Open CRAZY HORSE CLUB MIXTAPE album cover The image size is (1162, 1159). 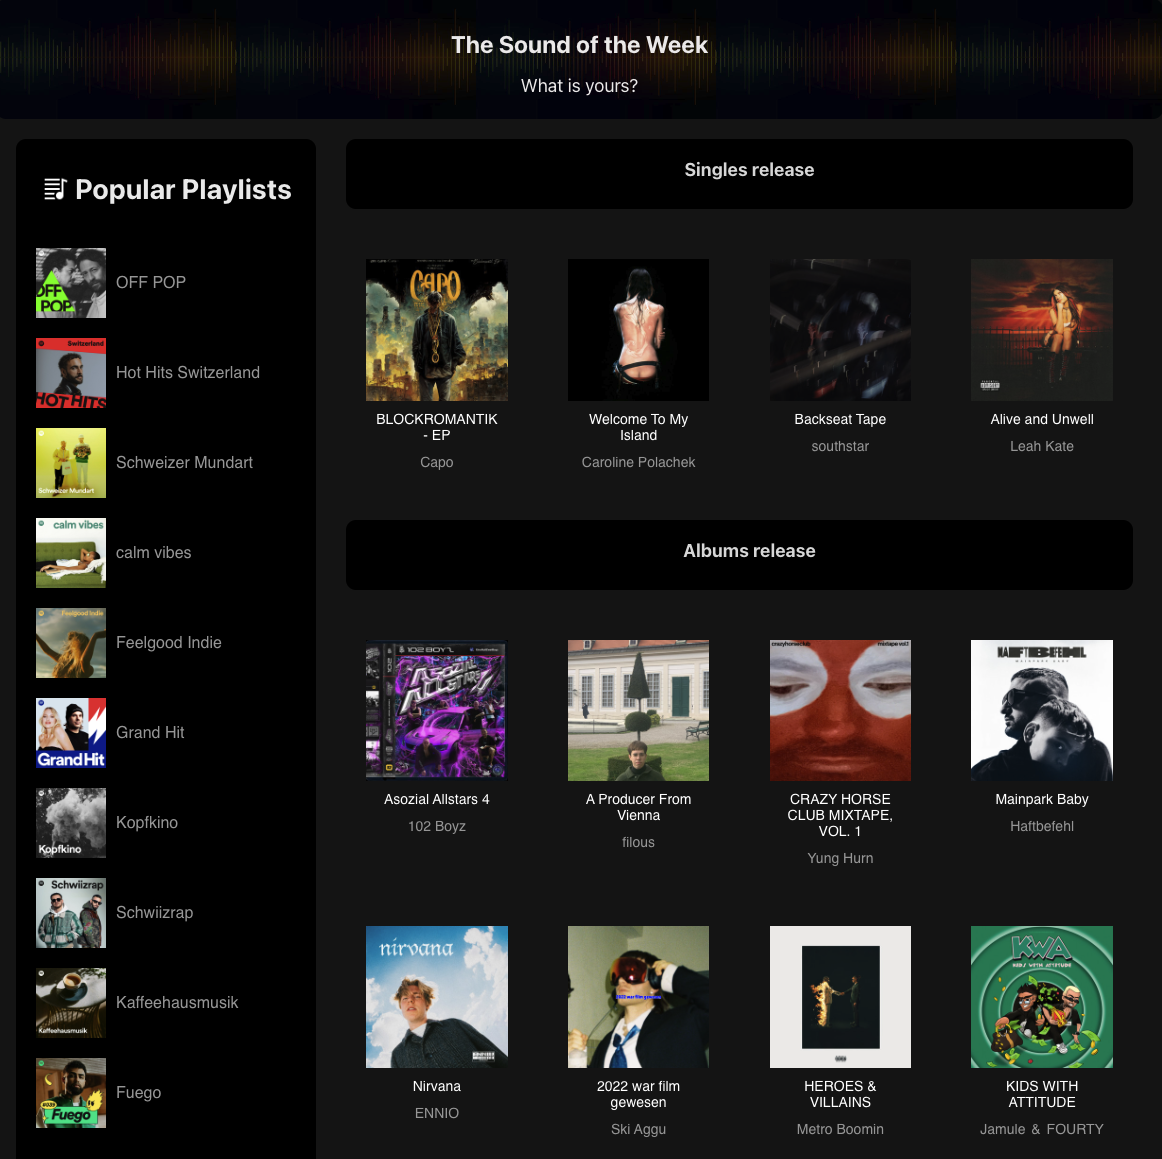[840, 710]
